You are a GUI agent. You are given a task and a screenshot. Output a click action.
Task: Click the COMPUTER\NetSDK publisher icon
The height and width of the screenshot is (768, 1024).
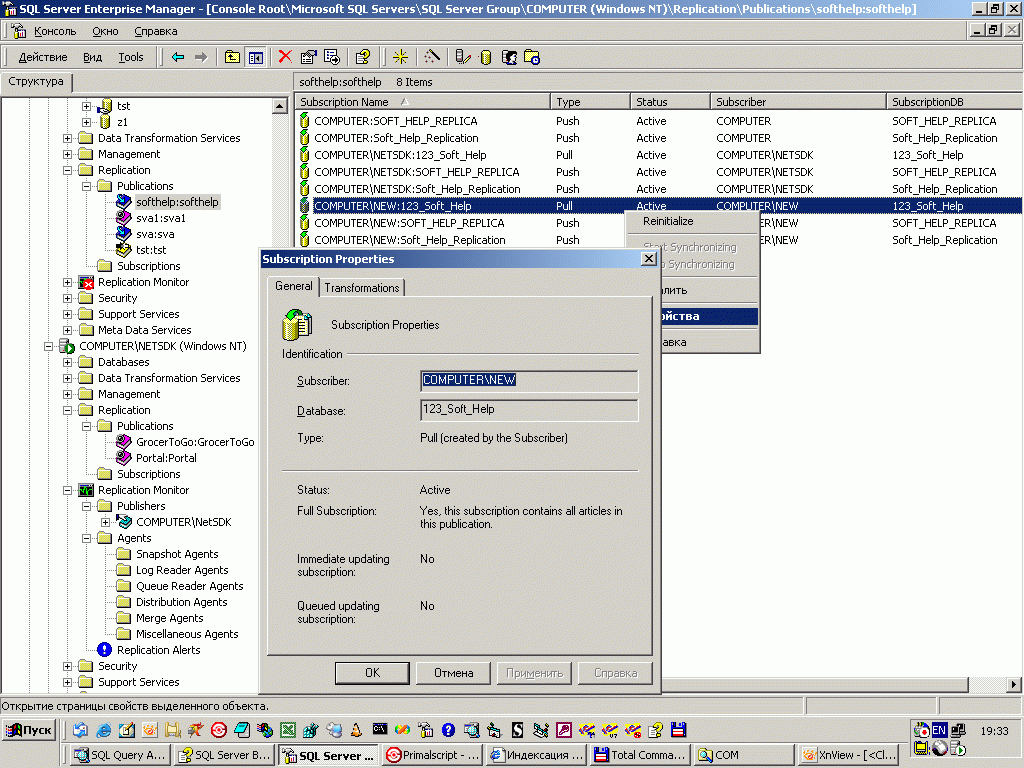[124, 522]
